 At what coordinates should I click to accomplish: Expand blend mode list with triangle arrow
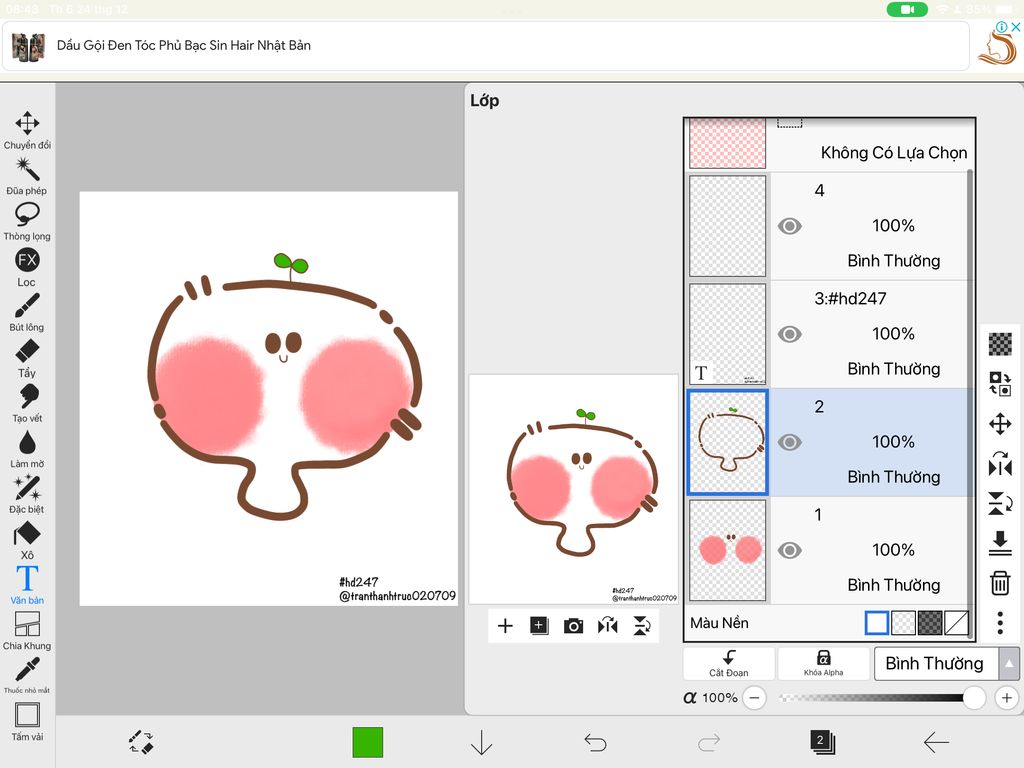(x=1009, y=664)
